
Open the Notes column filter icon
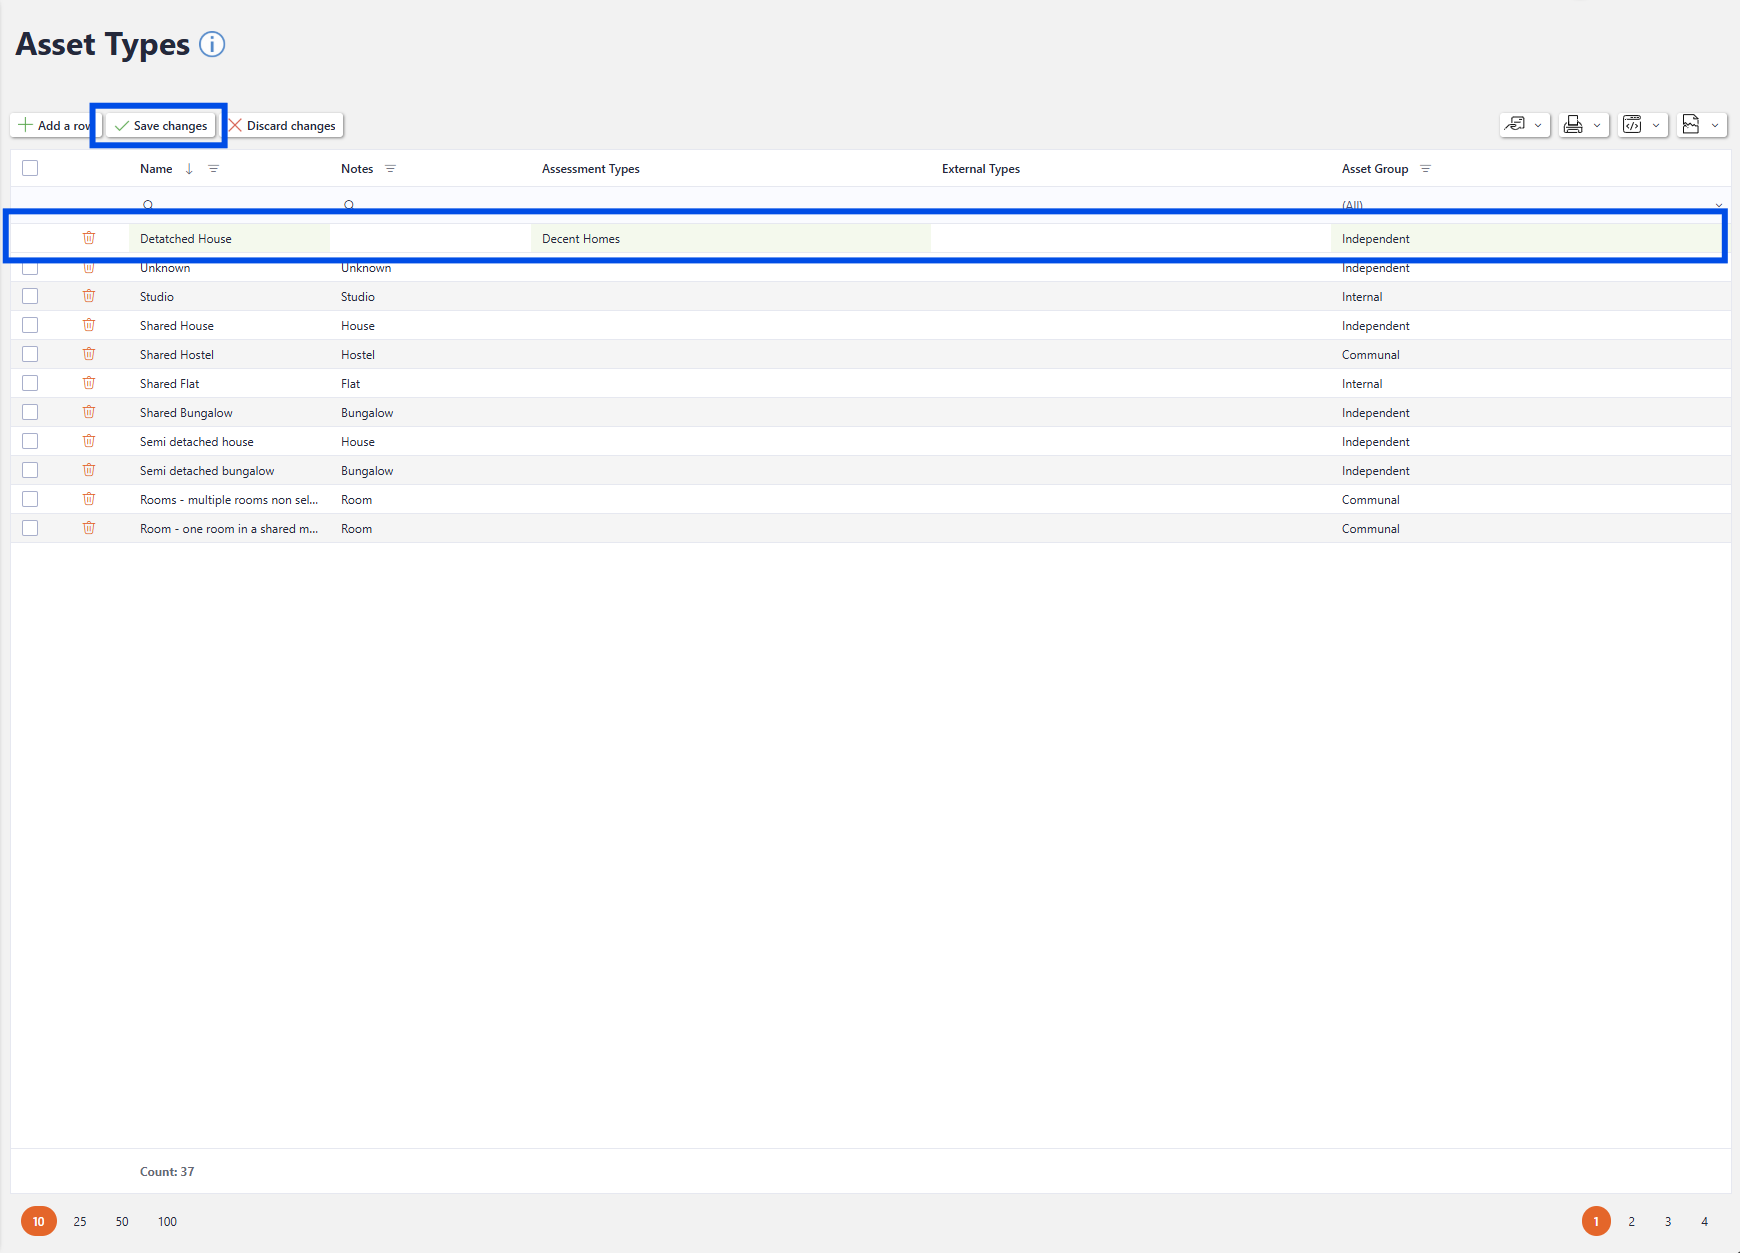[x=390, y=169]
